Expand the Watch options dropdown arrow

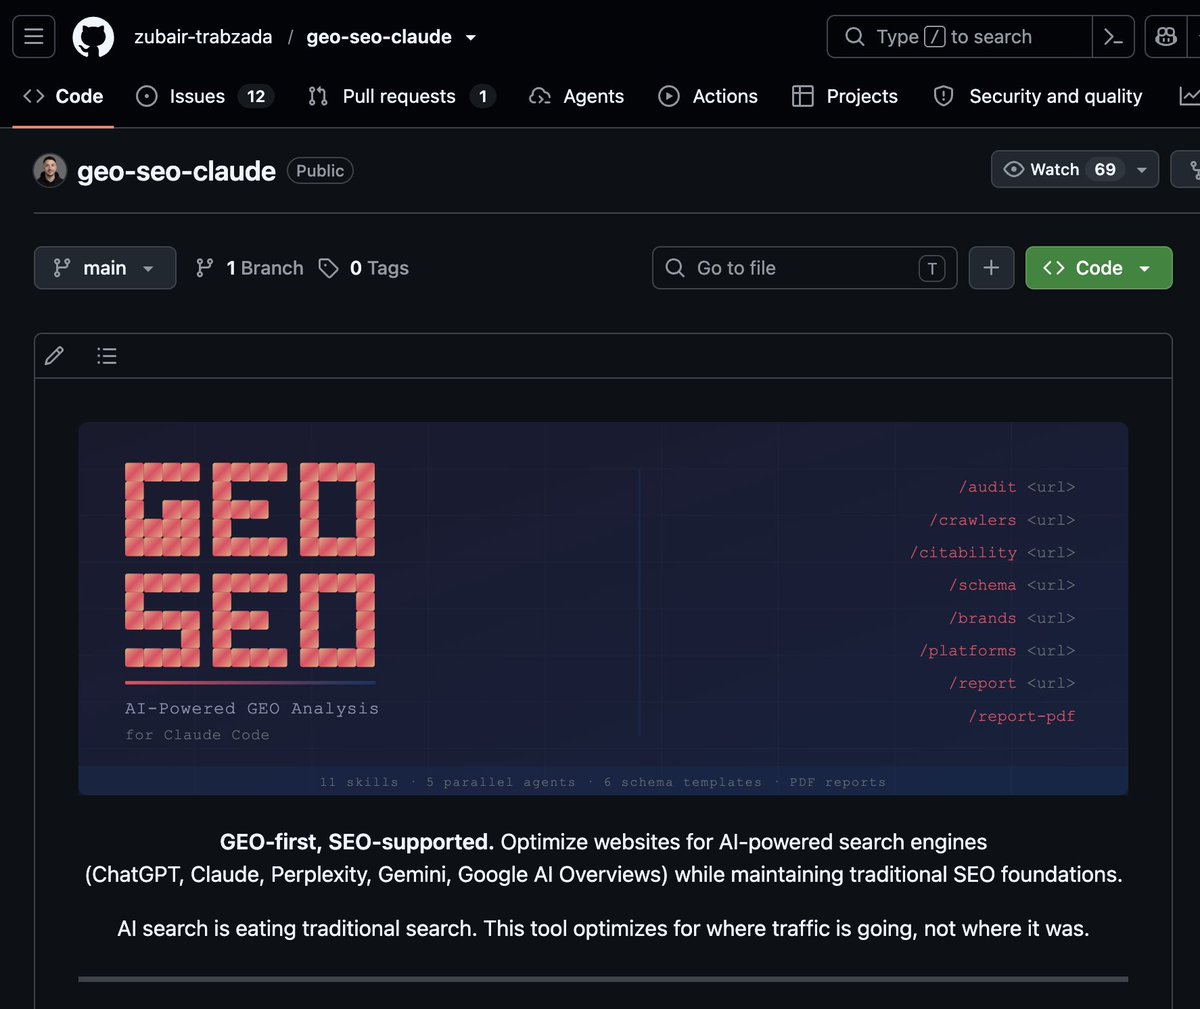(1142, 170)
